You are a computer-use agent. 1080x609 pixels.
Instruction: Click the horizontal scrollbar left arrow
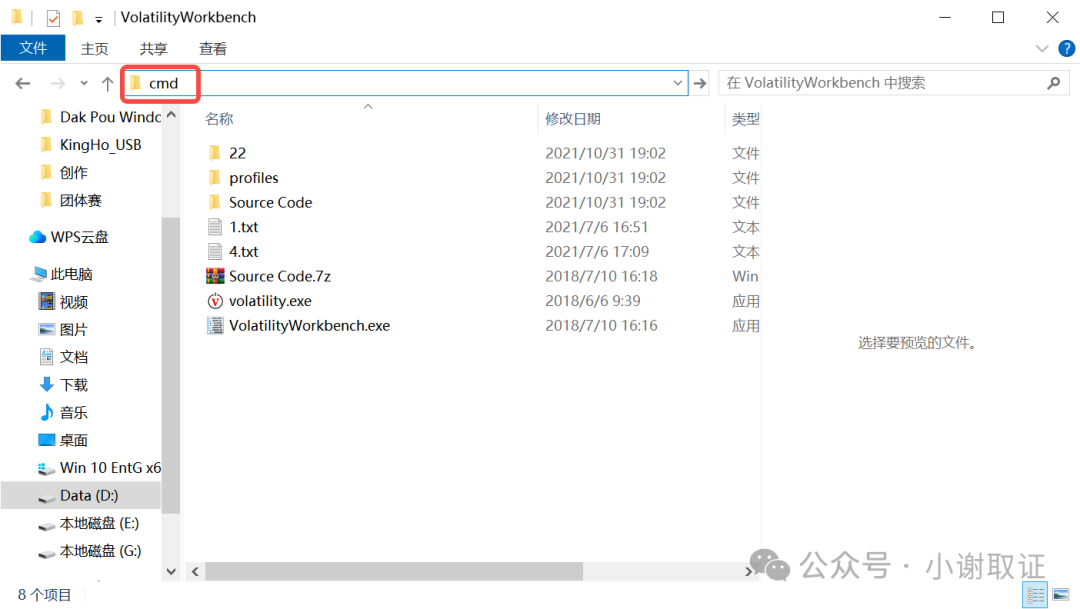click(196, 571)
